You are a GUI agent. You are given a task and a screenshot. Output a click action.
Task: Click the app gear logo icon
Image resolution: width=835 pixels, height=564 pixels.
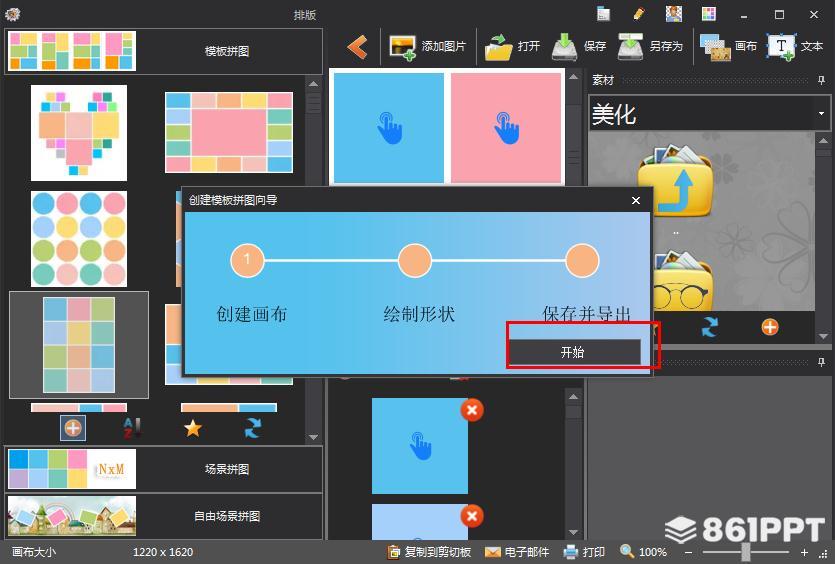[12, 14]
